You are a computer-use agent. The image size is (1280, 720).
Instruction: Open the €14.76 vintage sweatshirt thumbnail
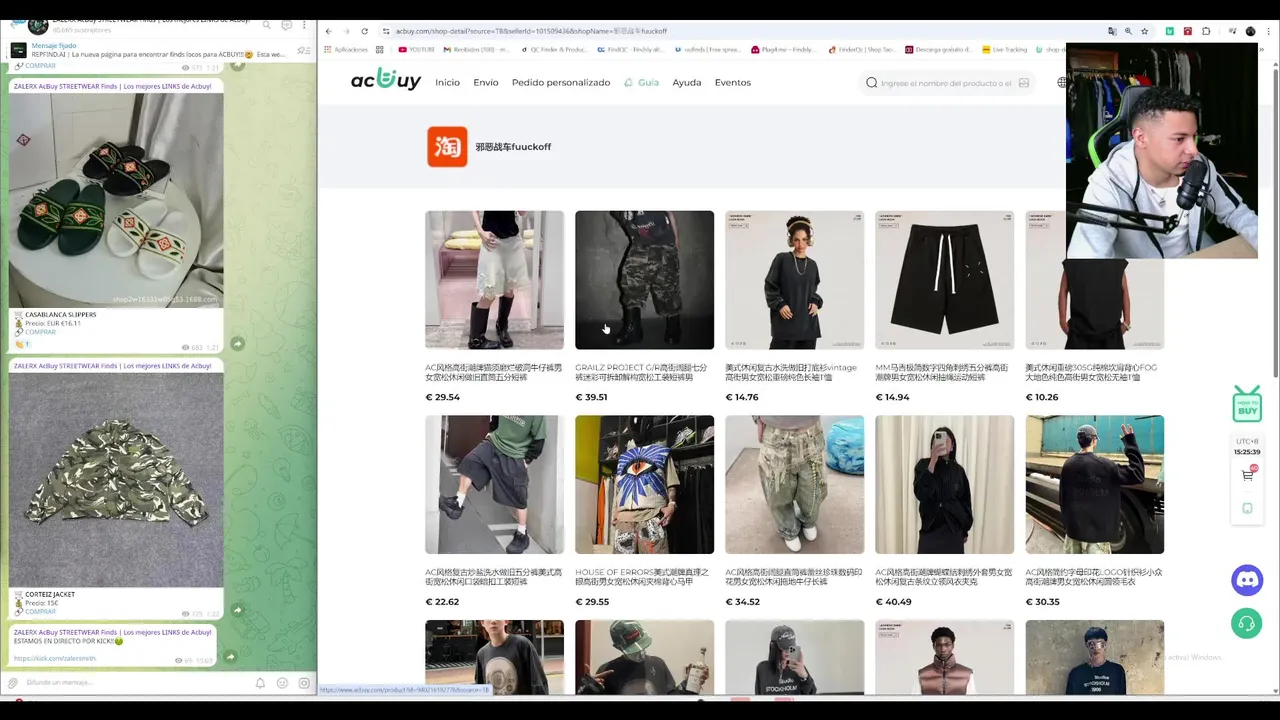[x=794, y=280]
